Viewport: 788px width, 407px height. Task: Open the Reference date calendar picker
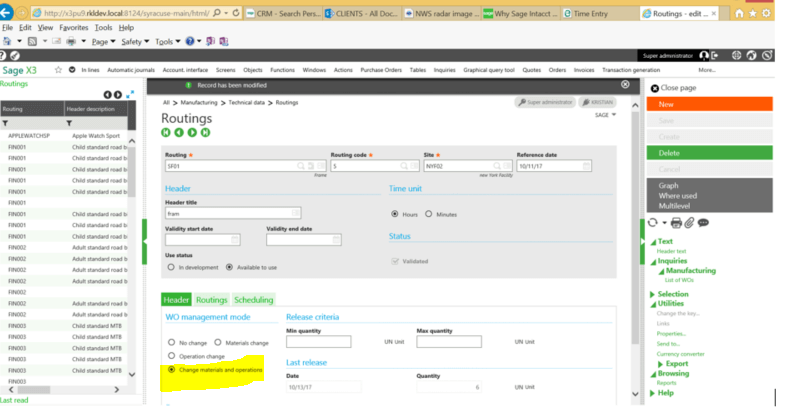[x=586, y=167]
